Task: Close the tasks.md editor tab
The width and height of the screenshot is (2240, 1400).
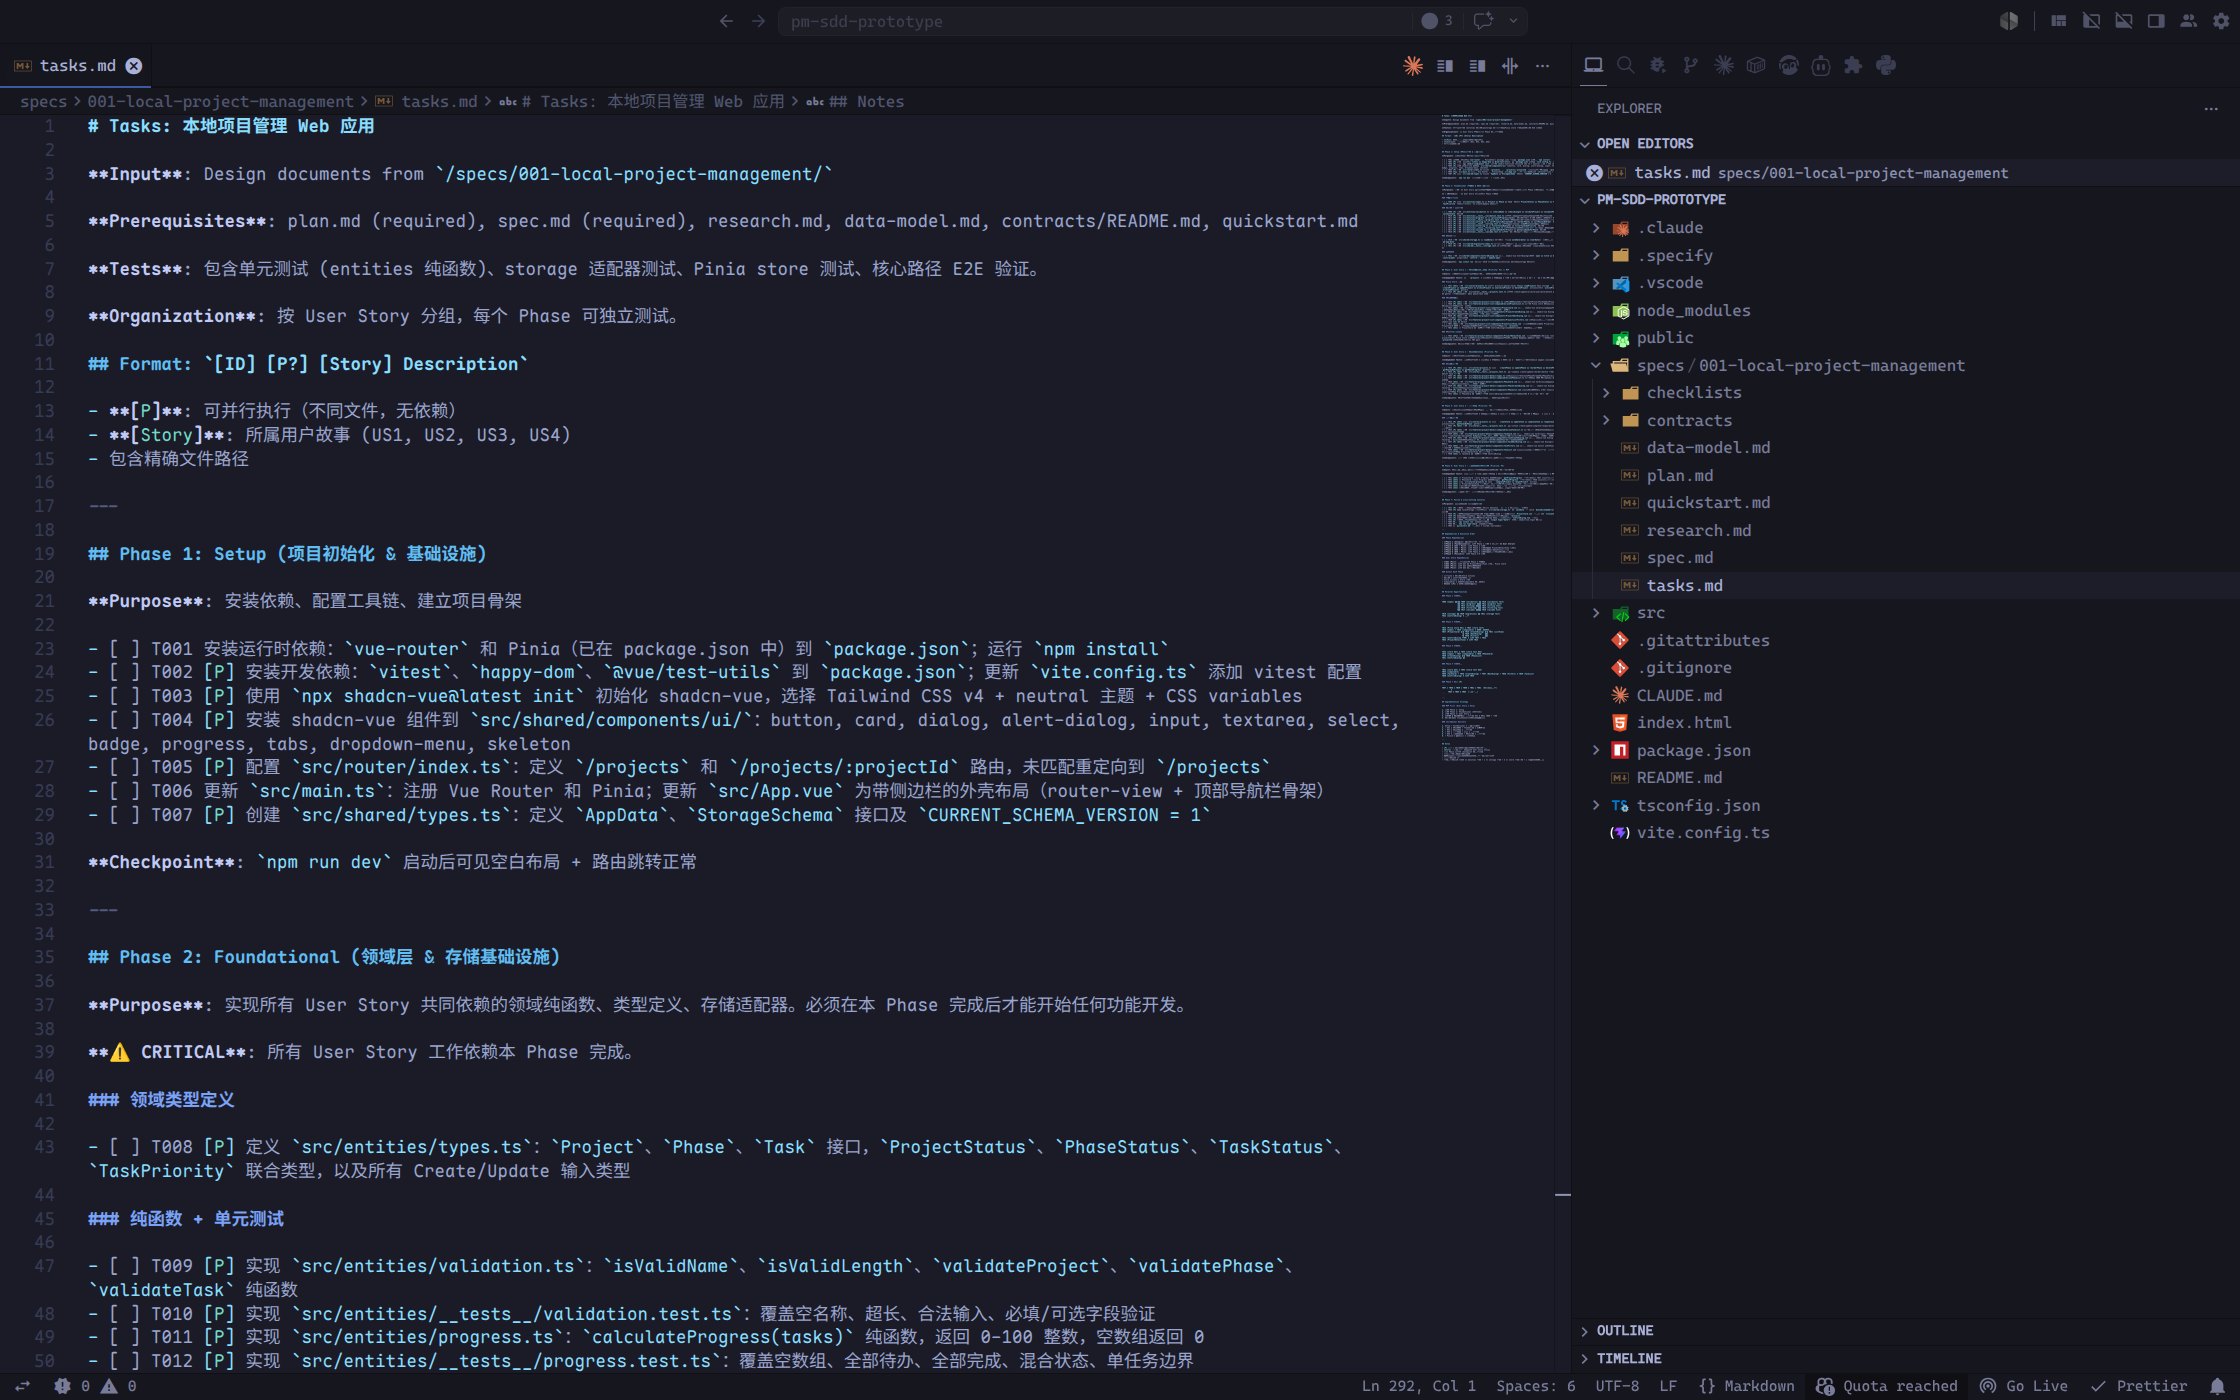Action: point(133,66)
